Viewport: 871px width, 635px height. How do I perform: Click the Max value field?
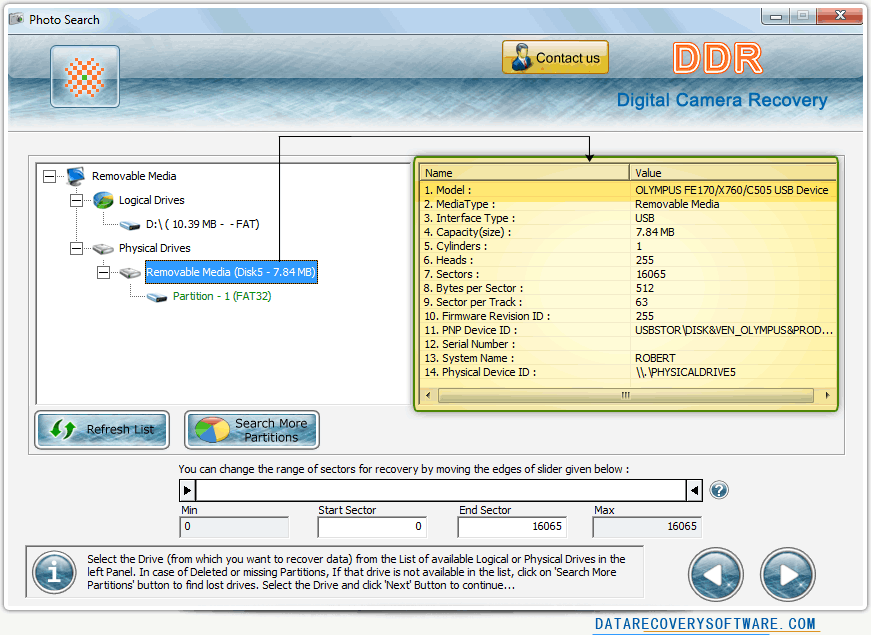(647, 527)
